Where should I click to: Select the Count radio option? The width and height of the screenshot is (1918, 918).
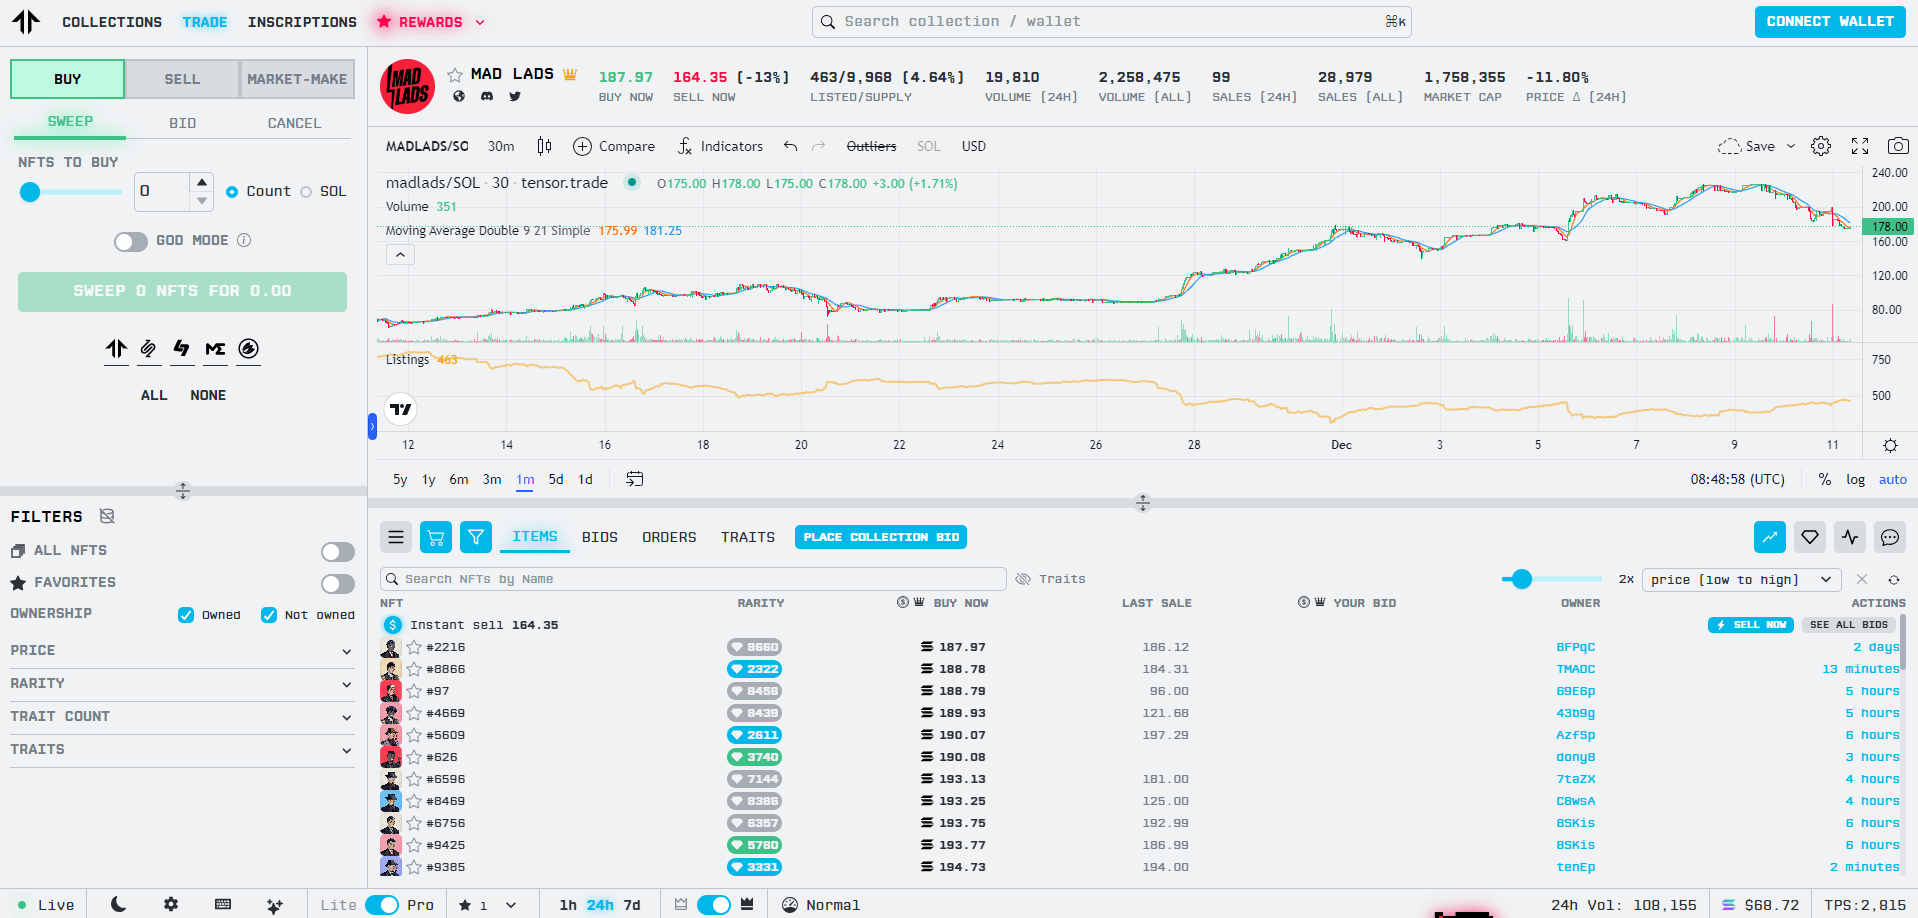[232, 192]
